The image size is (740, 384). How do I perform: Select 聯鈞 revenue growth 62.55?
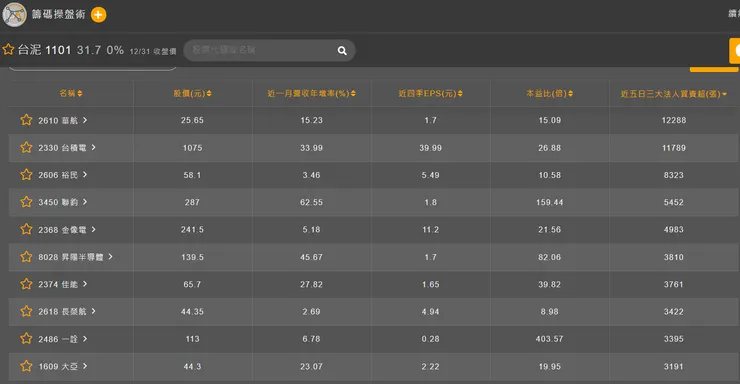click(x=311, y=202)
